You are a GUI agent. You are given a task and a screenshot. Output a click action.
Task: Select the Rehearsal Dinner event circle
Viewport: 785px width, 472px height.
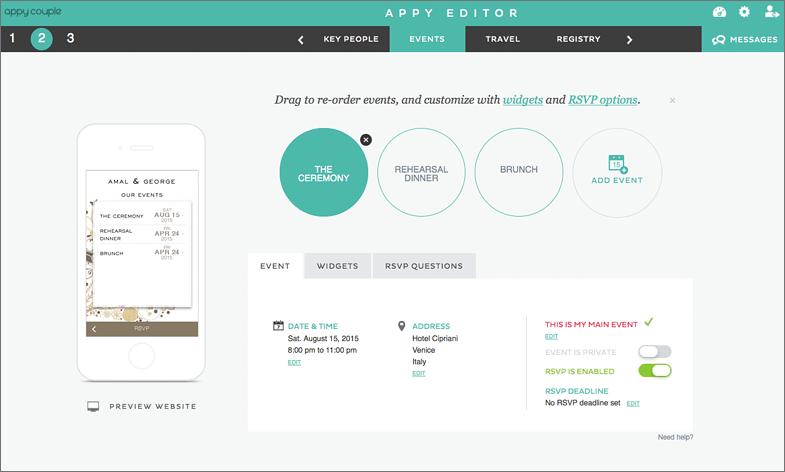click(421, 174)
